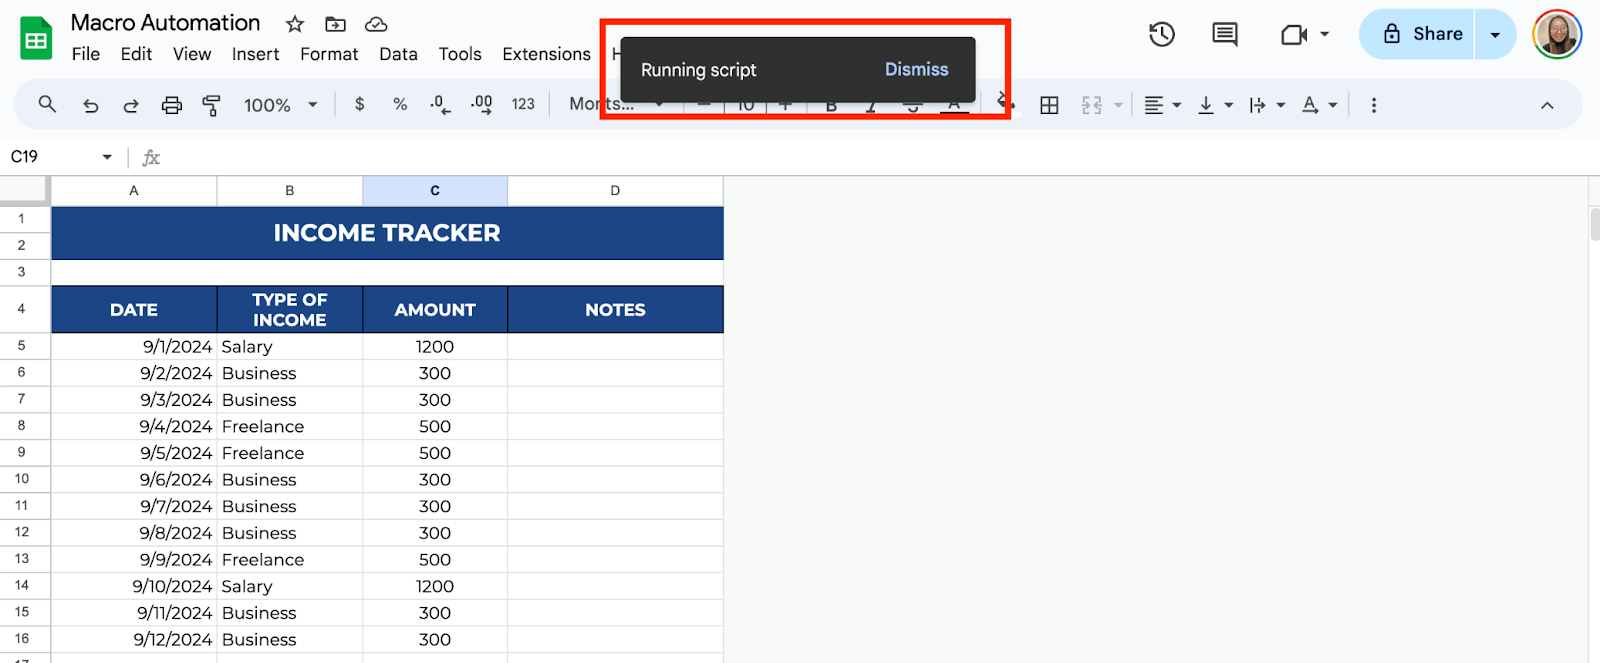The image size is (1600, 663).
Task: Open the horizontal align dropdown
Action: click(x=1162, y=105)
